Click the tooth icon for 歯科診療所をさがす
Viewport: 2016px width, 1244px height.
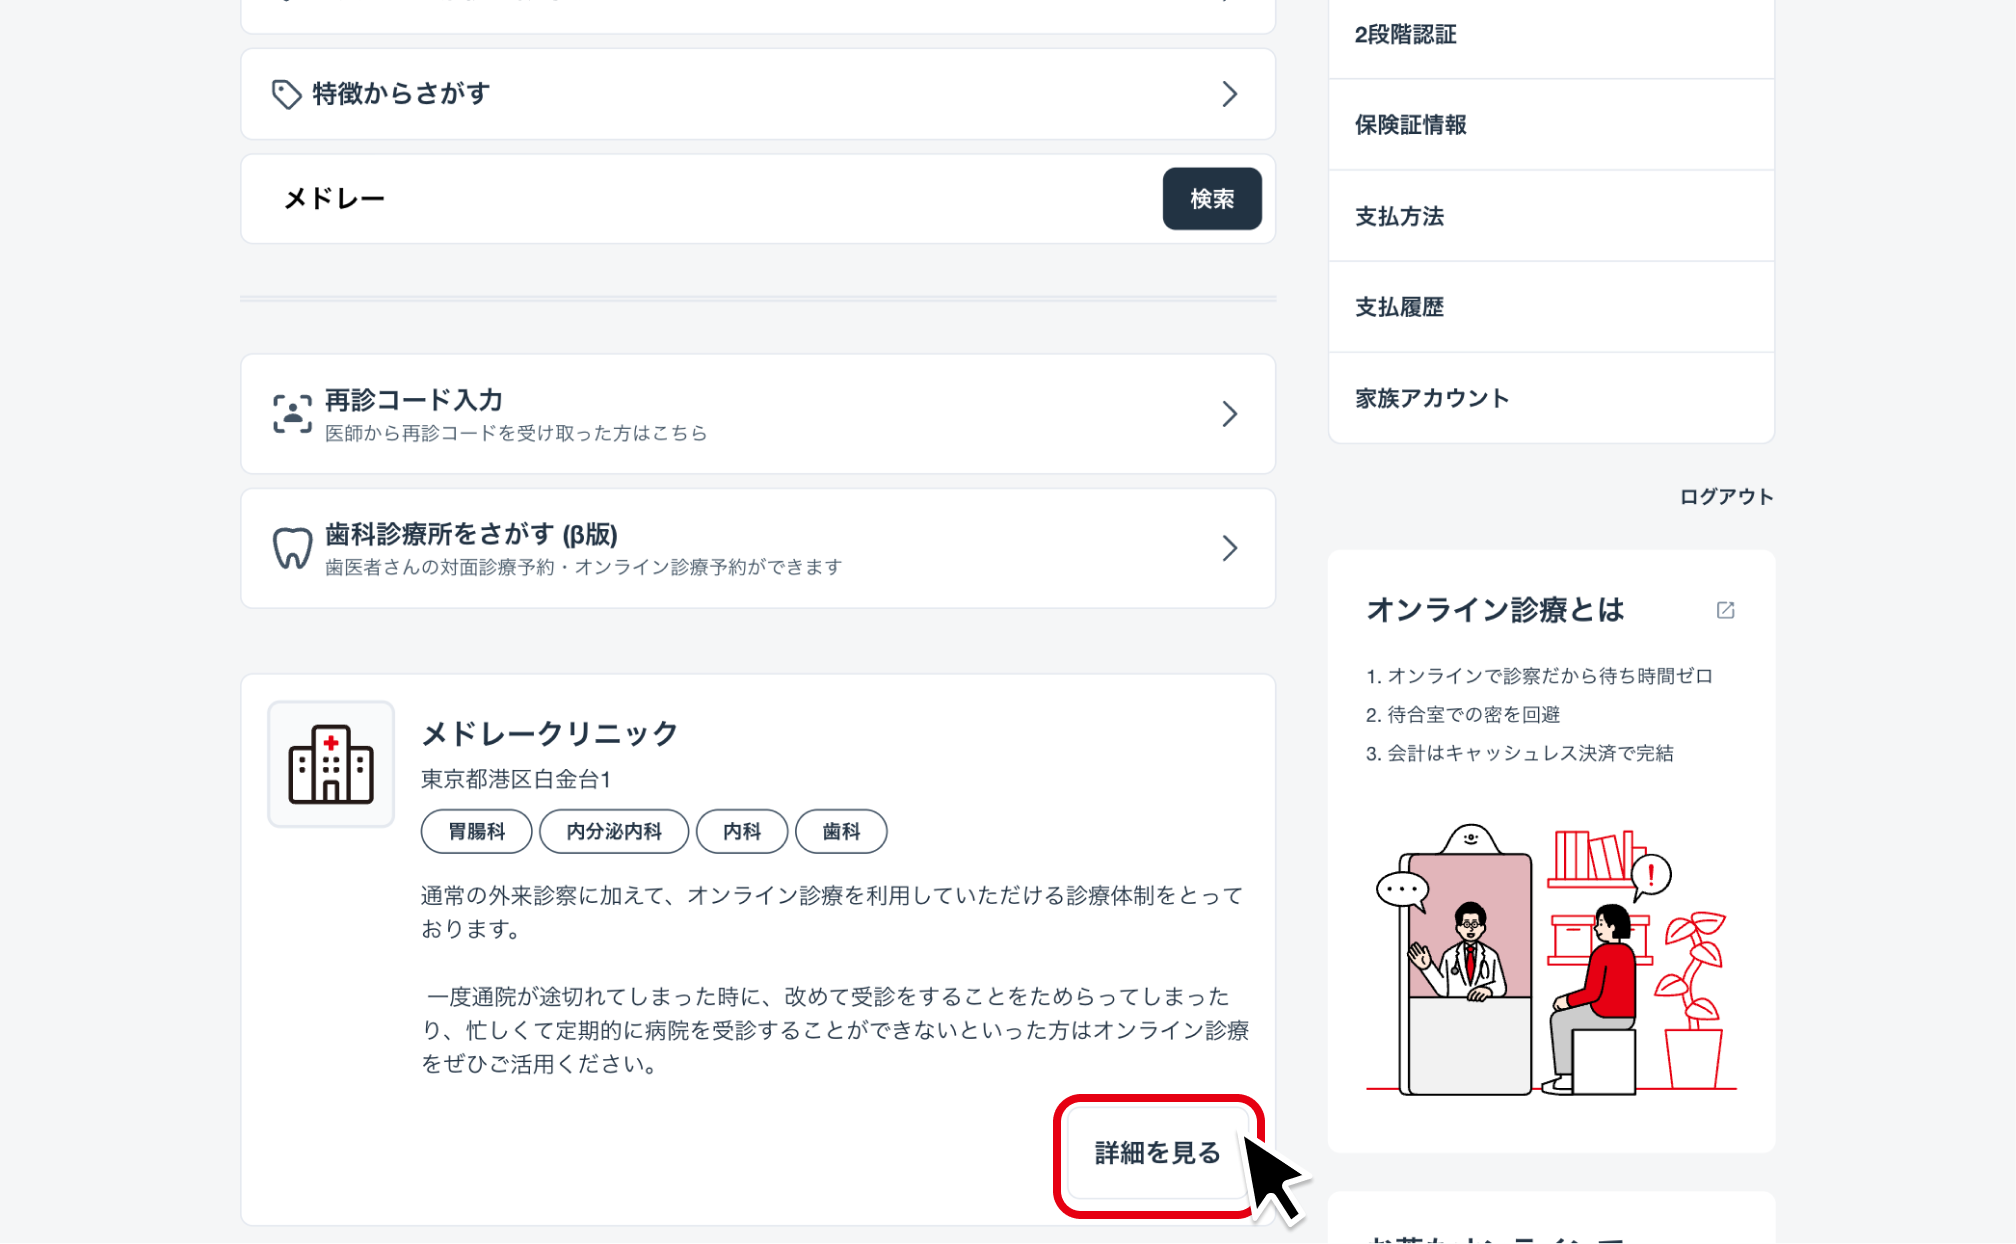tap(292, 548)
